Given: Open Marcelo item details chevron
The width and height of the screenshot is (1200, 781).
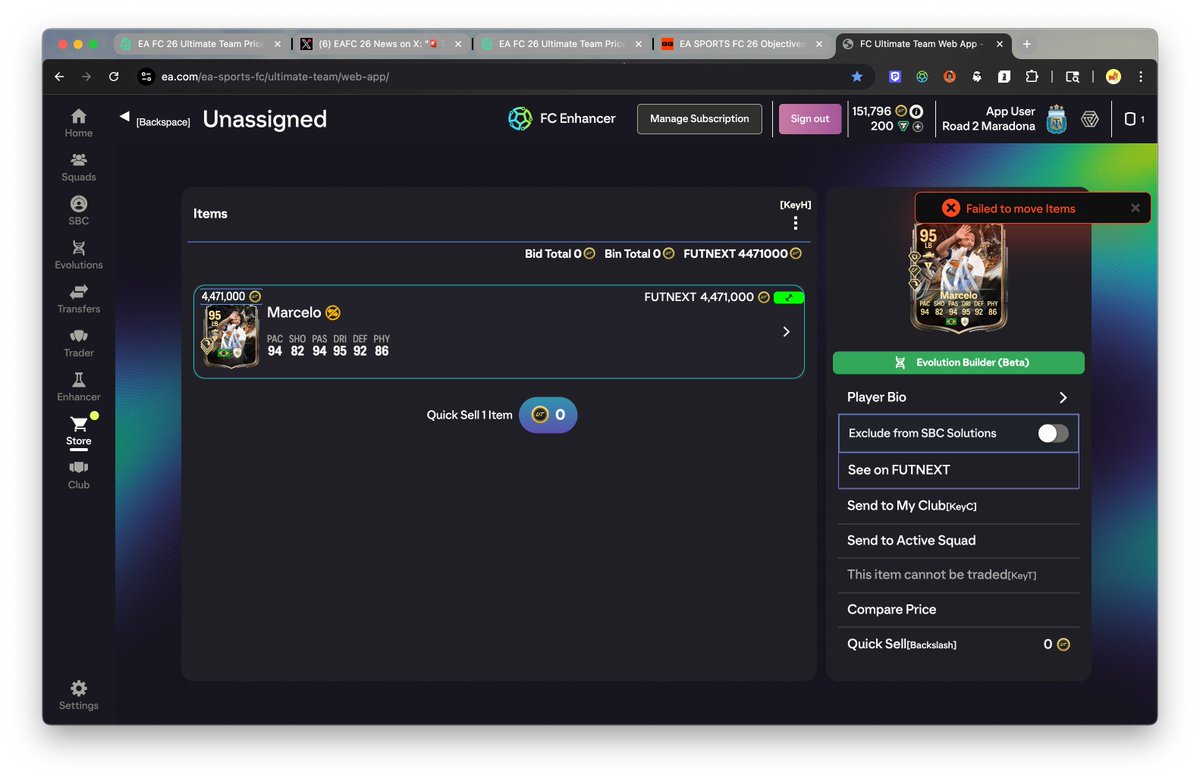Looking at the screenshot, I should pos(786,332).
